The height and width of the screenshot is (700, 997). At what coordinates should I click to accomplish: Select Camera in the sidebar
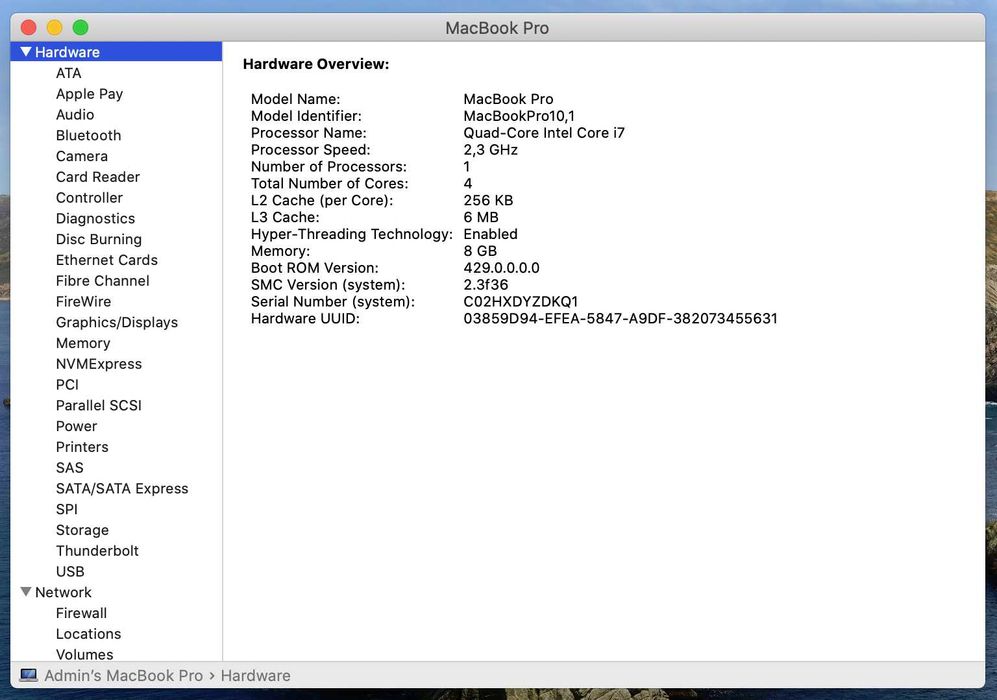pyautogui.click(x=81, y=156)
